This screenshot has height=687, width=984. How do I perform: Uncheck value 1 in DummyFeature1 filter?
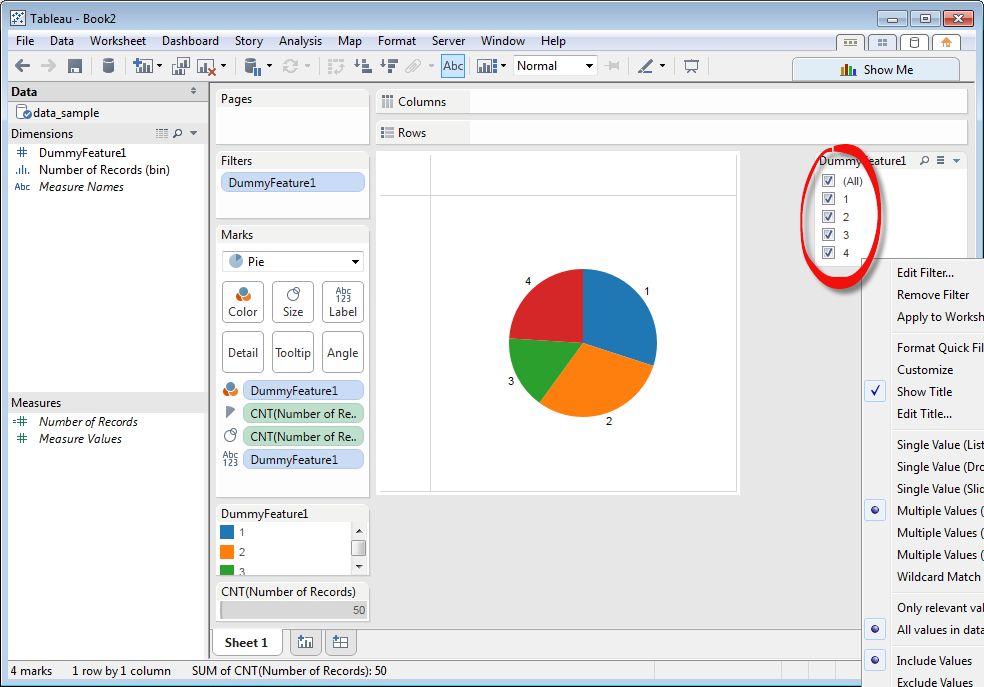pyautogui.click(x=828, y=199)
